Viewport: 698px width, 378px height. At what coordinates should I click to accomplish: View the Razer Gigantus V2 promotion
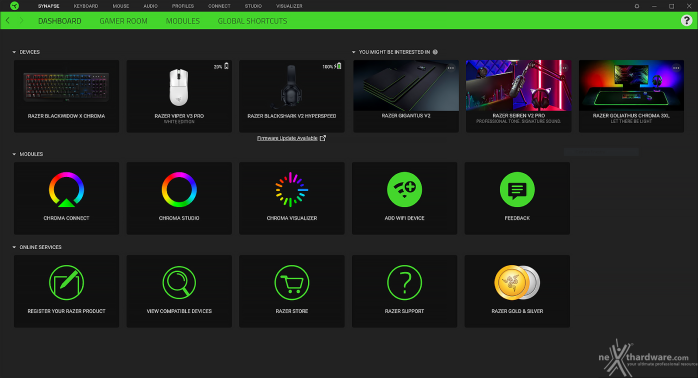point(406,96)
